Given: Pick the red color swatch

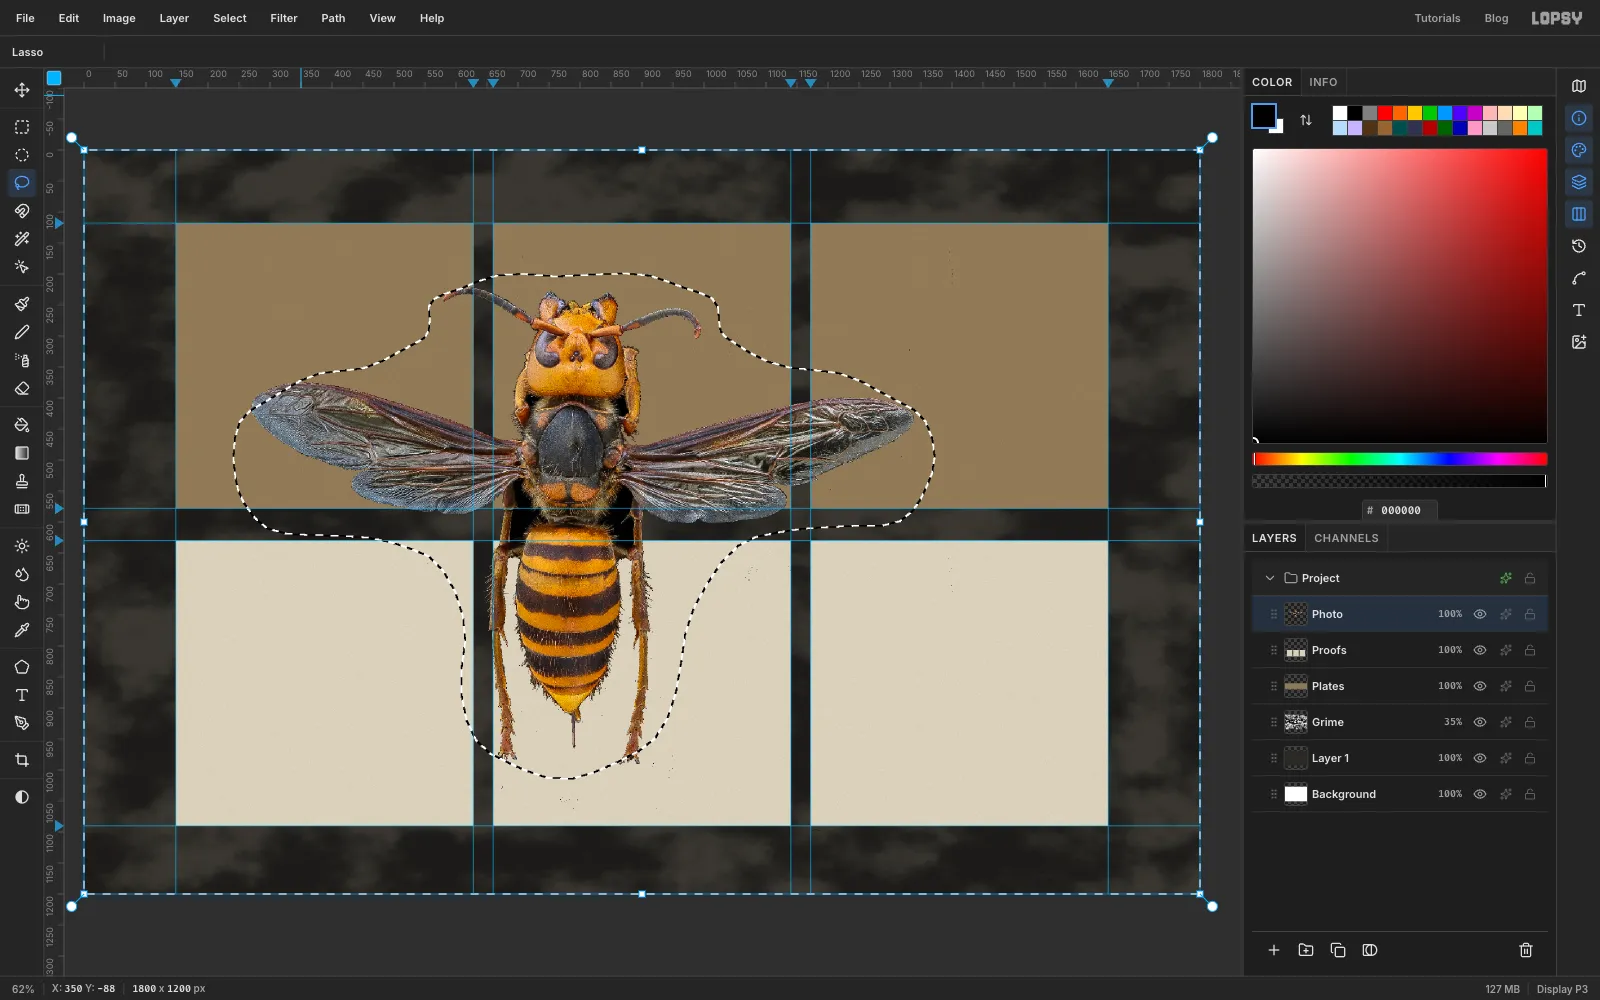Looking at the screenshot, I should coord(1385,113).
